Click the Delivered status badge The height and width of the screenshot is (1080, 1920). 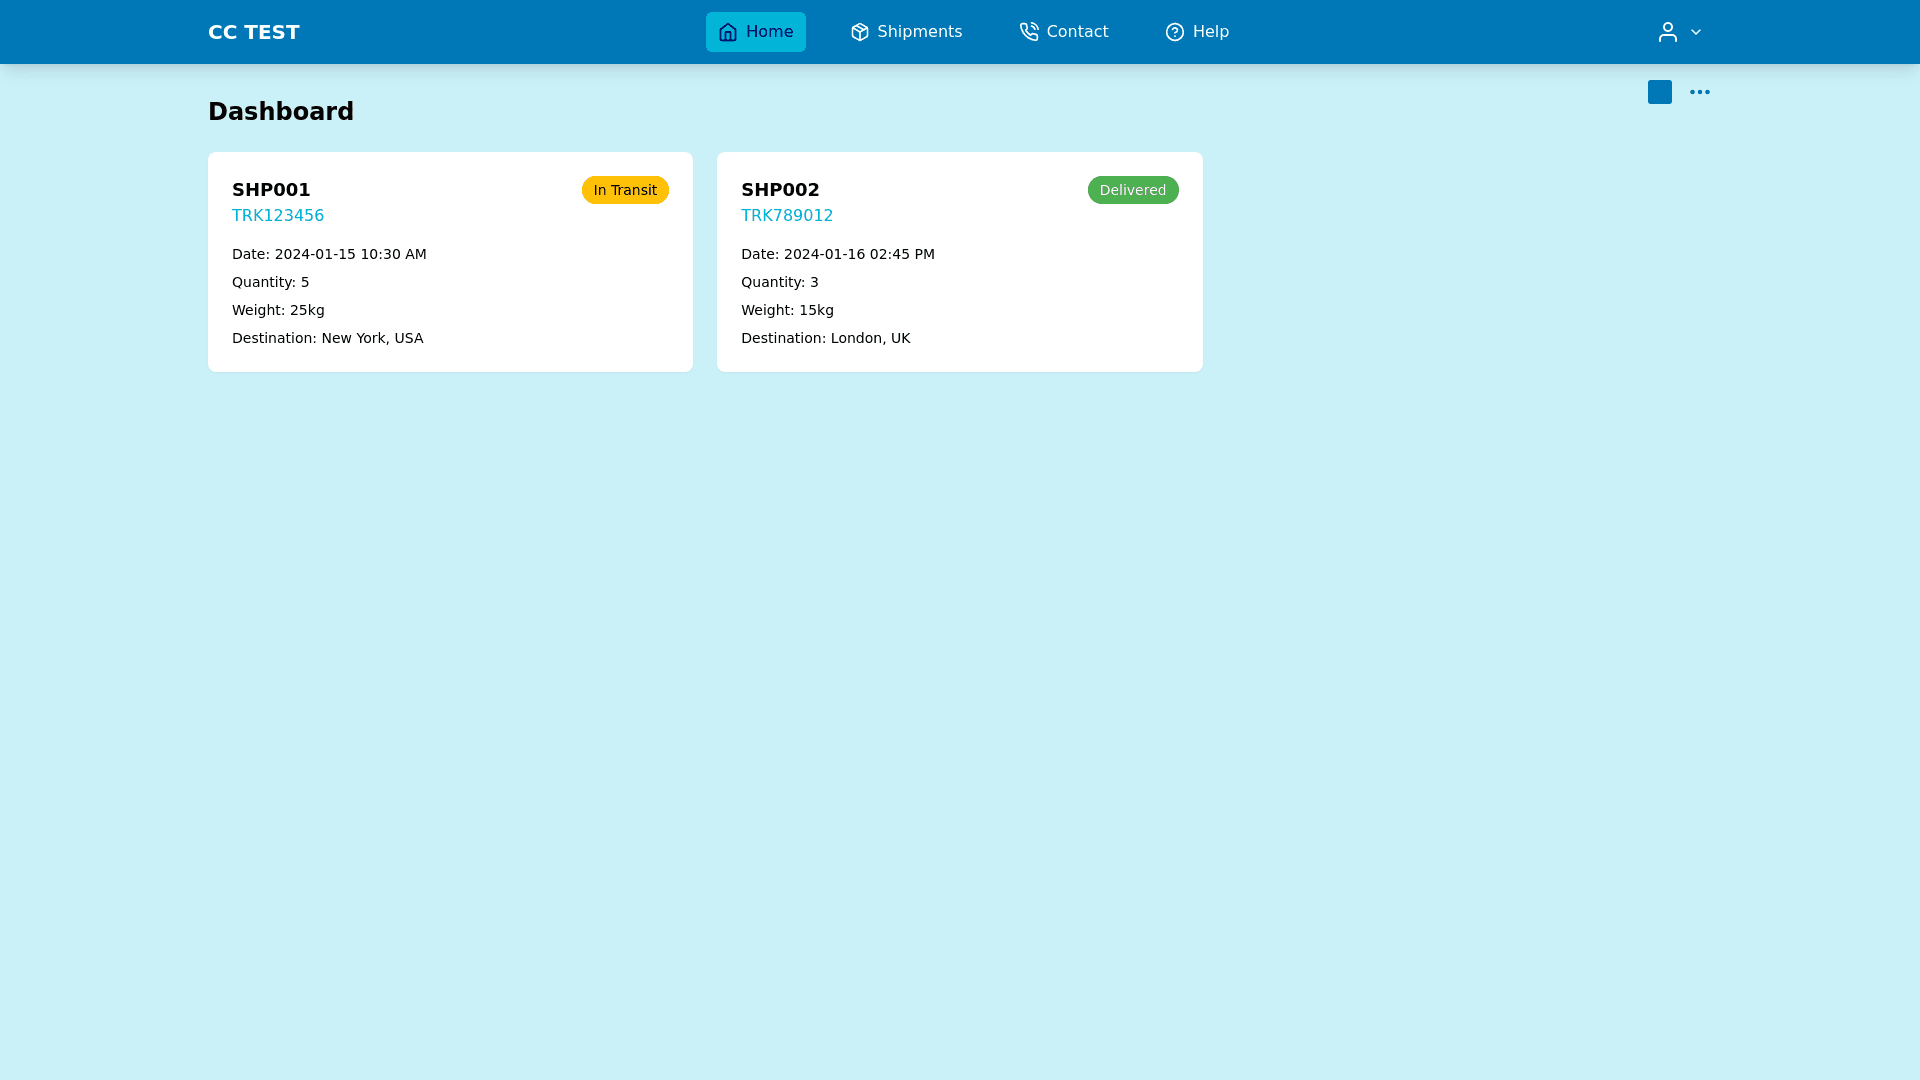click(x=1133, y=190)
